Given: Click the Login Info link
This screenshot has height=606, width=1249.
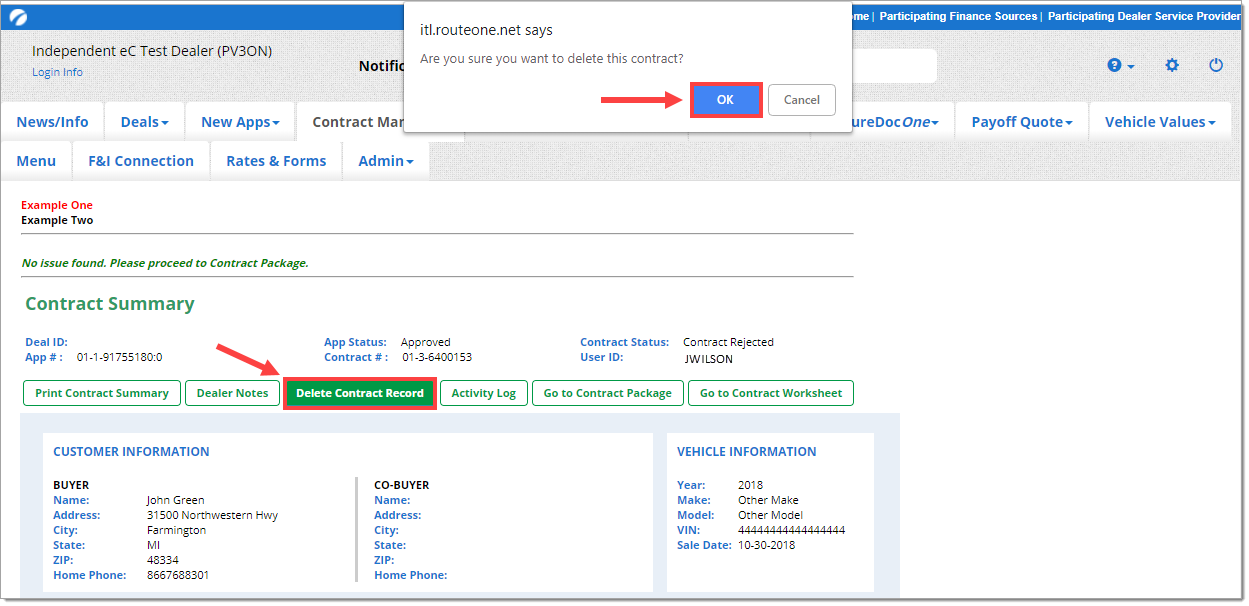Looking at the screenshot, I should [x=57, y=73].
